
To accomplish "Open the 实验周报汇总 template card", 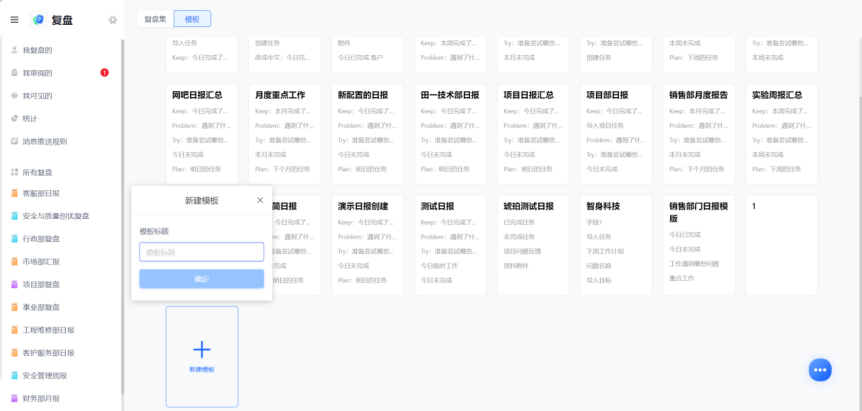I will [x=782, y=134].
